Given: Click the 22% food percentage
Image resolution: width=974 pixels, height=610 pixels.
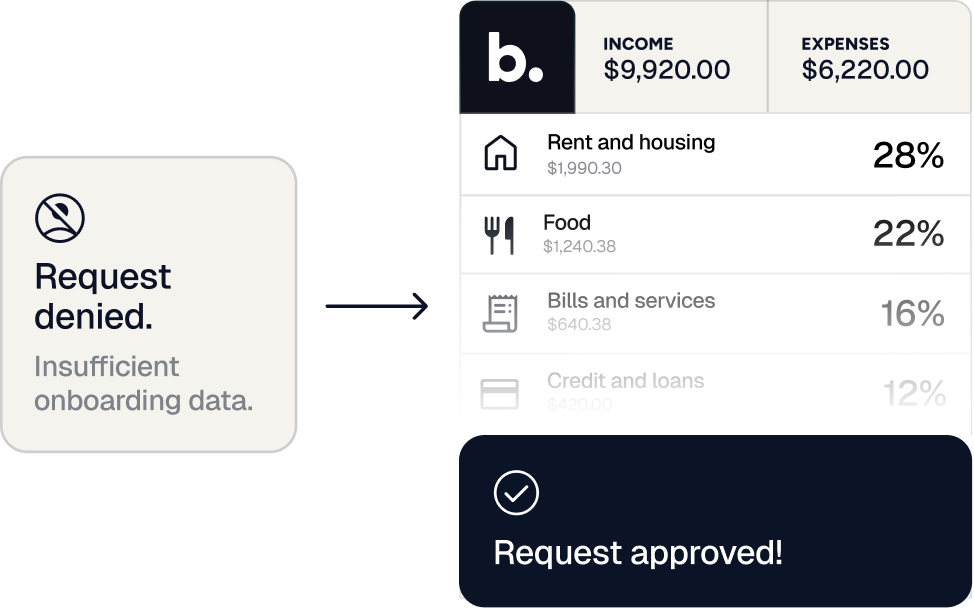Looking at the screenshot, I should (x=908, y=234).
